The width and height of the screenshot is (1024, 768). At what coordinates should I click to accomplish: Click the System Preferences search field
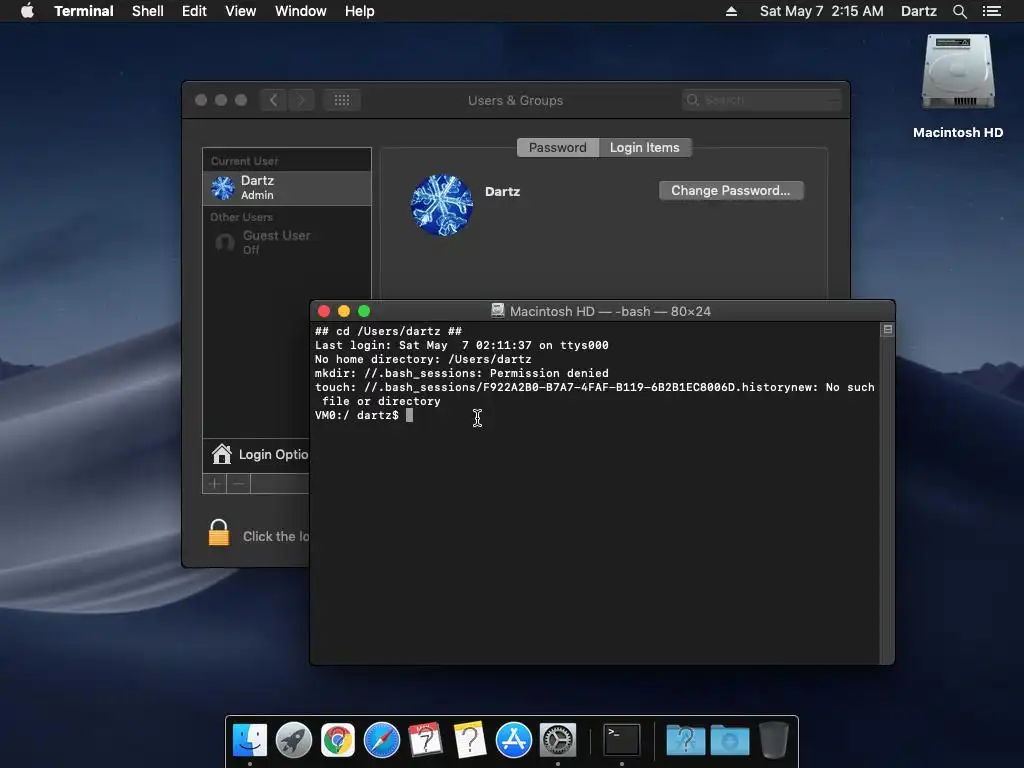click(x=761, y=100)
